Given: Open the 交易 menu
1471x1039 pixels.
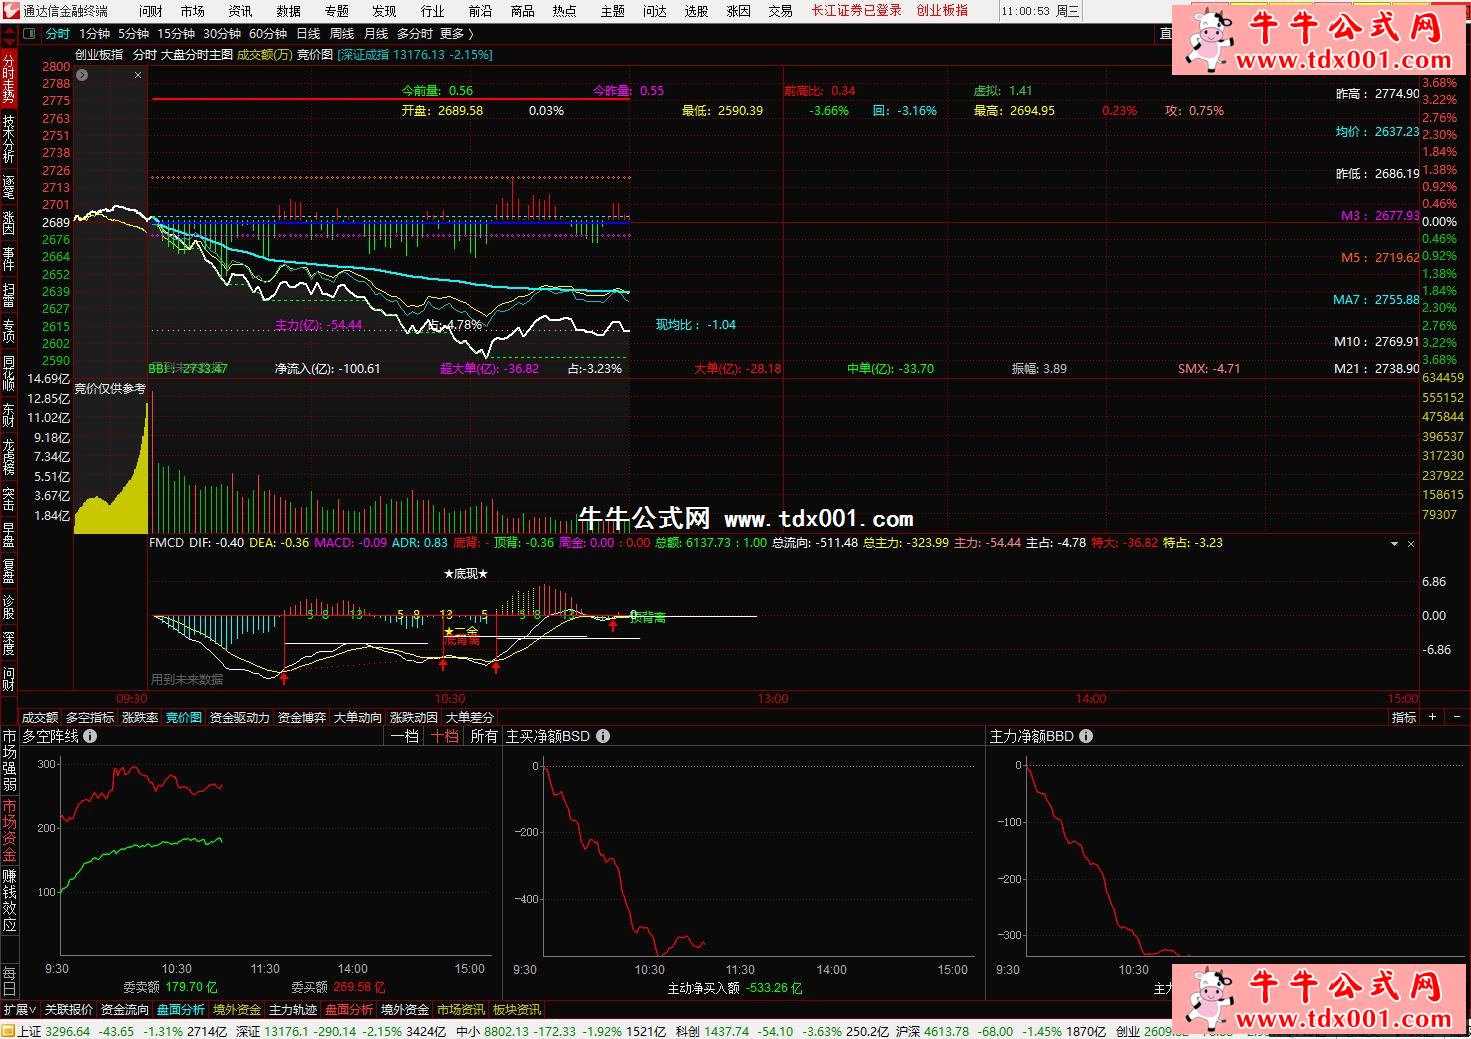Looking at the screenshot, I should point(780,11).
